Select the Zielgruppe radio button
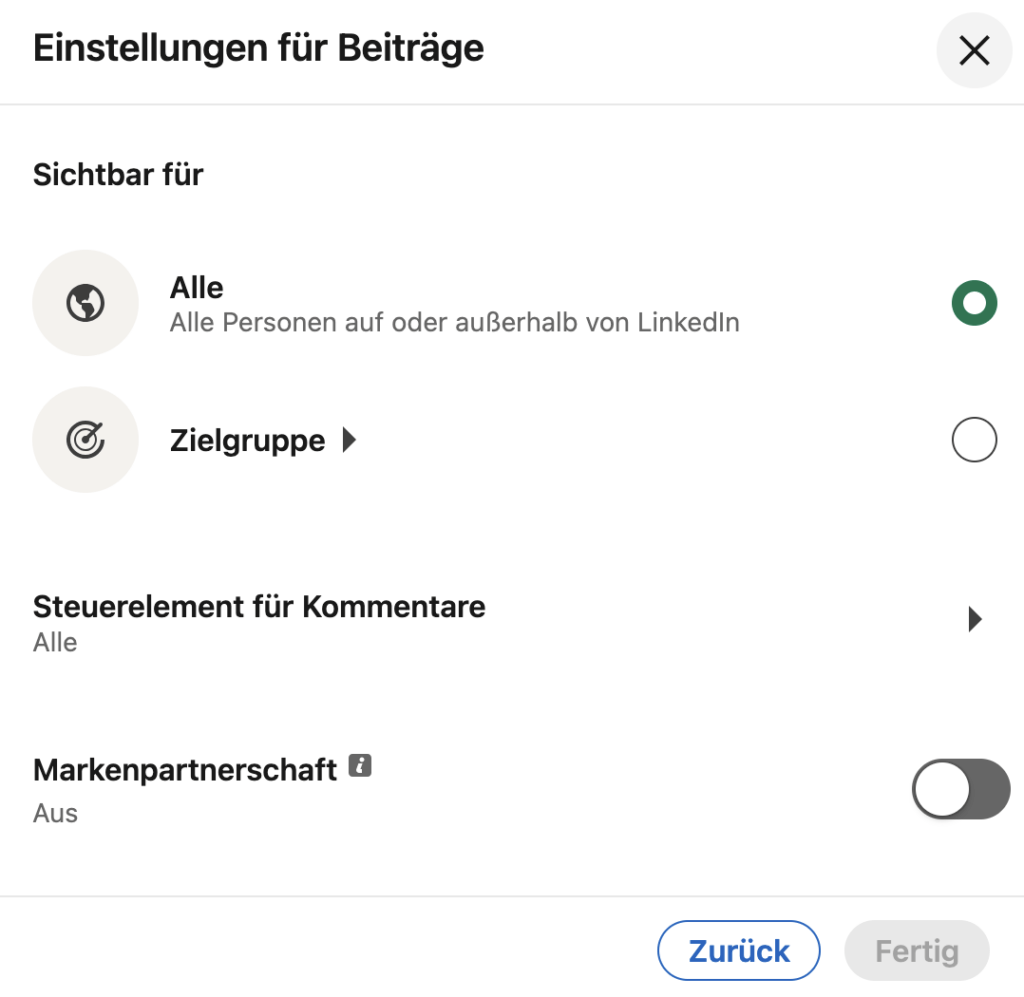 pos(974,439)
